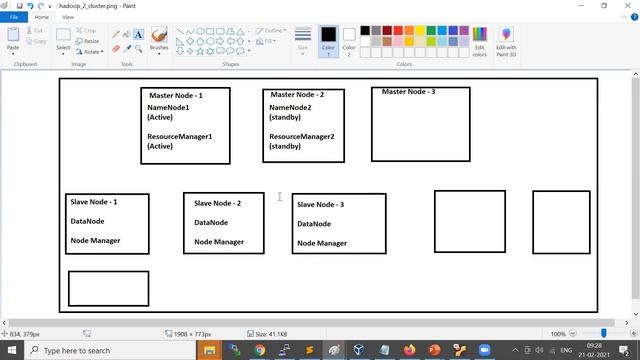Expand the Shapes gallery more arrow
The height and width of the screenshot is (360, 640).
[249, 51]
